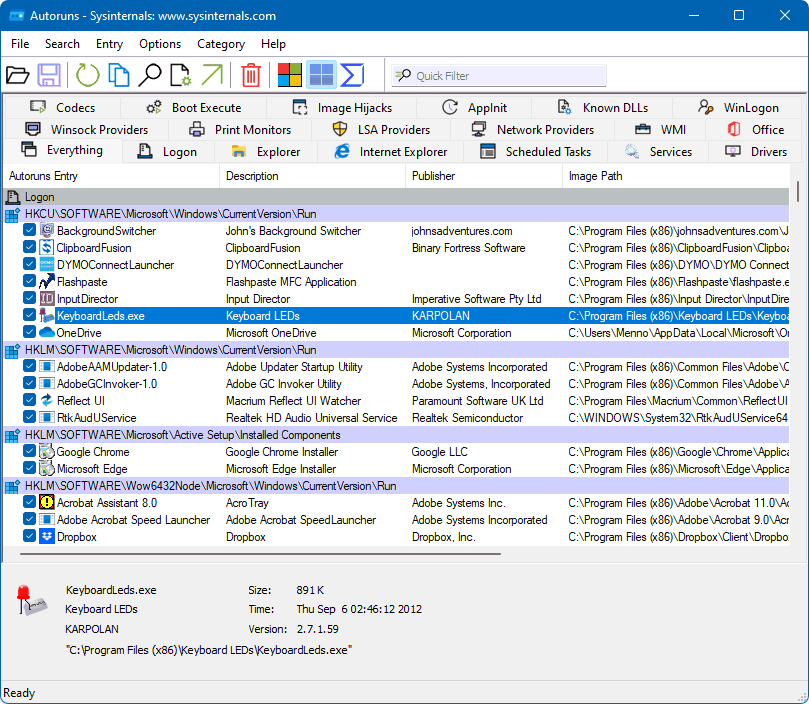Click the Copy toolbar icon
Screen dimensions: 809x704
click(119, 75)
